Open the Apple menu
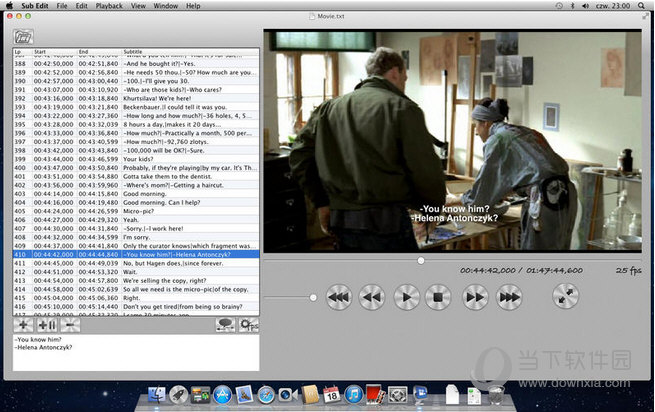 (x=9, y=6)
